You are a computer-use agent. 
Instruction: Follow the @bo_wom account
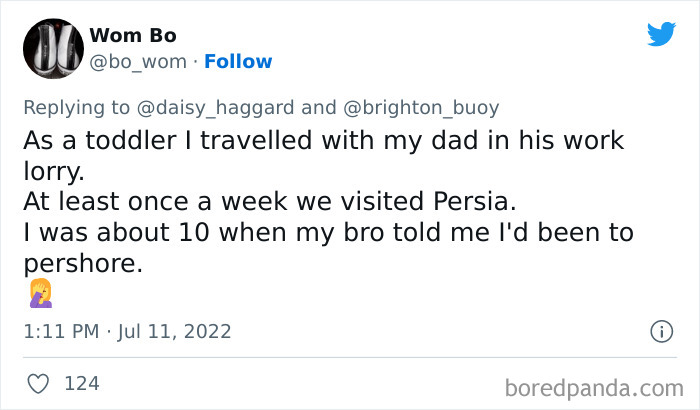[x=238, y=62]
